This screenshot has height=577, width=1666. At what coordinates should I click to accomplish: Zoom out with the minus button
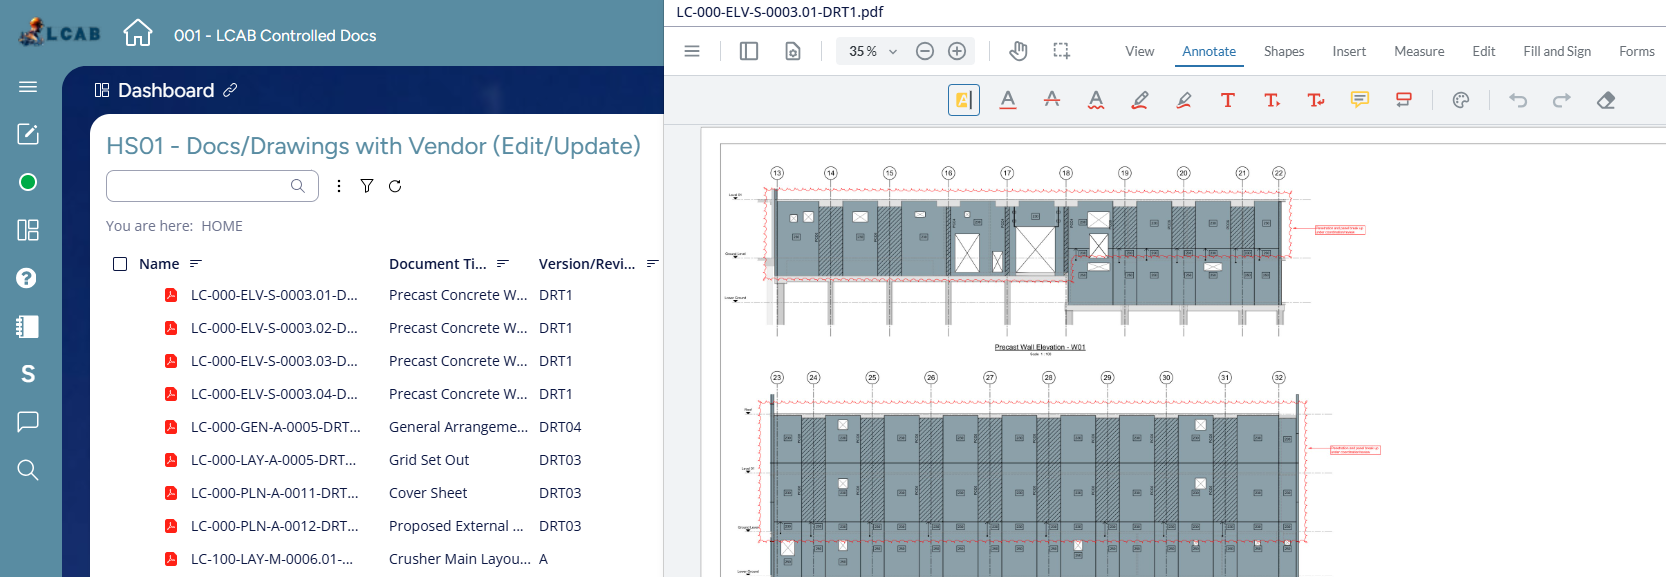tap(925, 51)
